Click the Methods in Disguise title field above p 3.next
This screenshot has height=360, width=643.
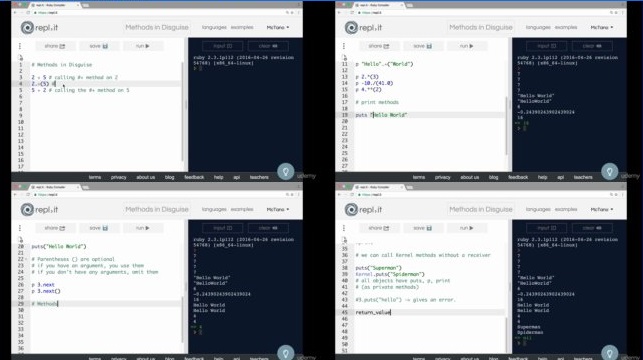coord(157,210)
